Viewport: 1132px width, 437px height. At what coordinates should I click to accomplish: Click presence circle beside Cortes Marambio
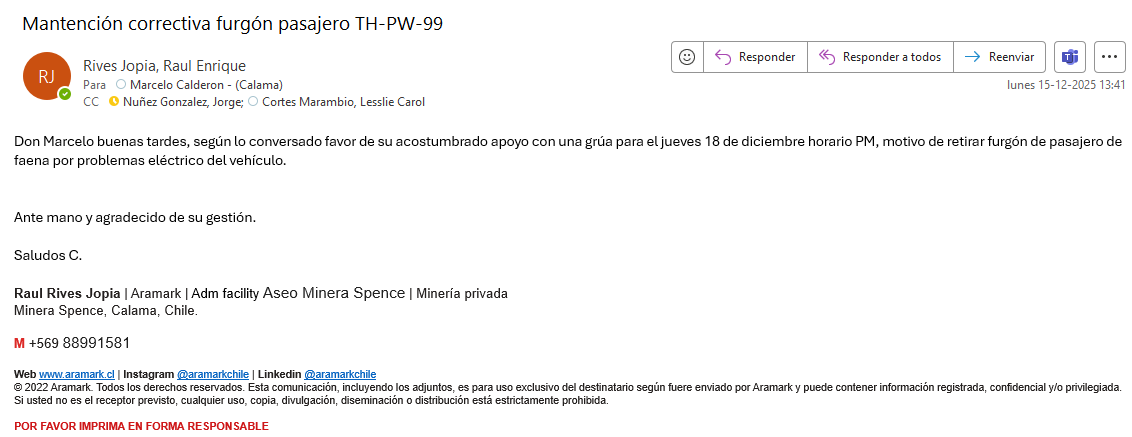coord(253,102)
